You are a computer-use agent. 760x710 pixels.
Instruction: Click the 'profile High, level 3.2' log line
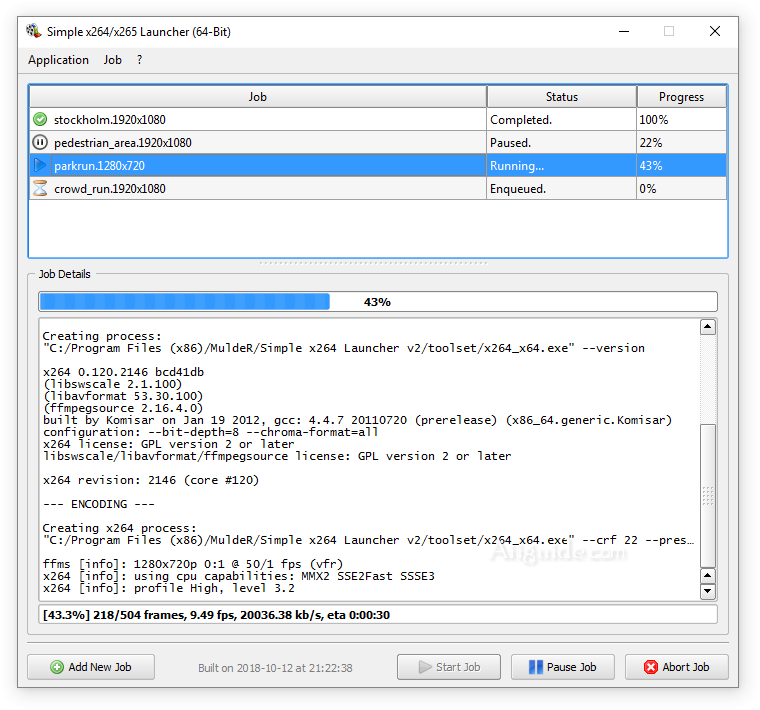pos(168,588)
